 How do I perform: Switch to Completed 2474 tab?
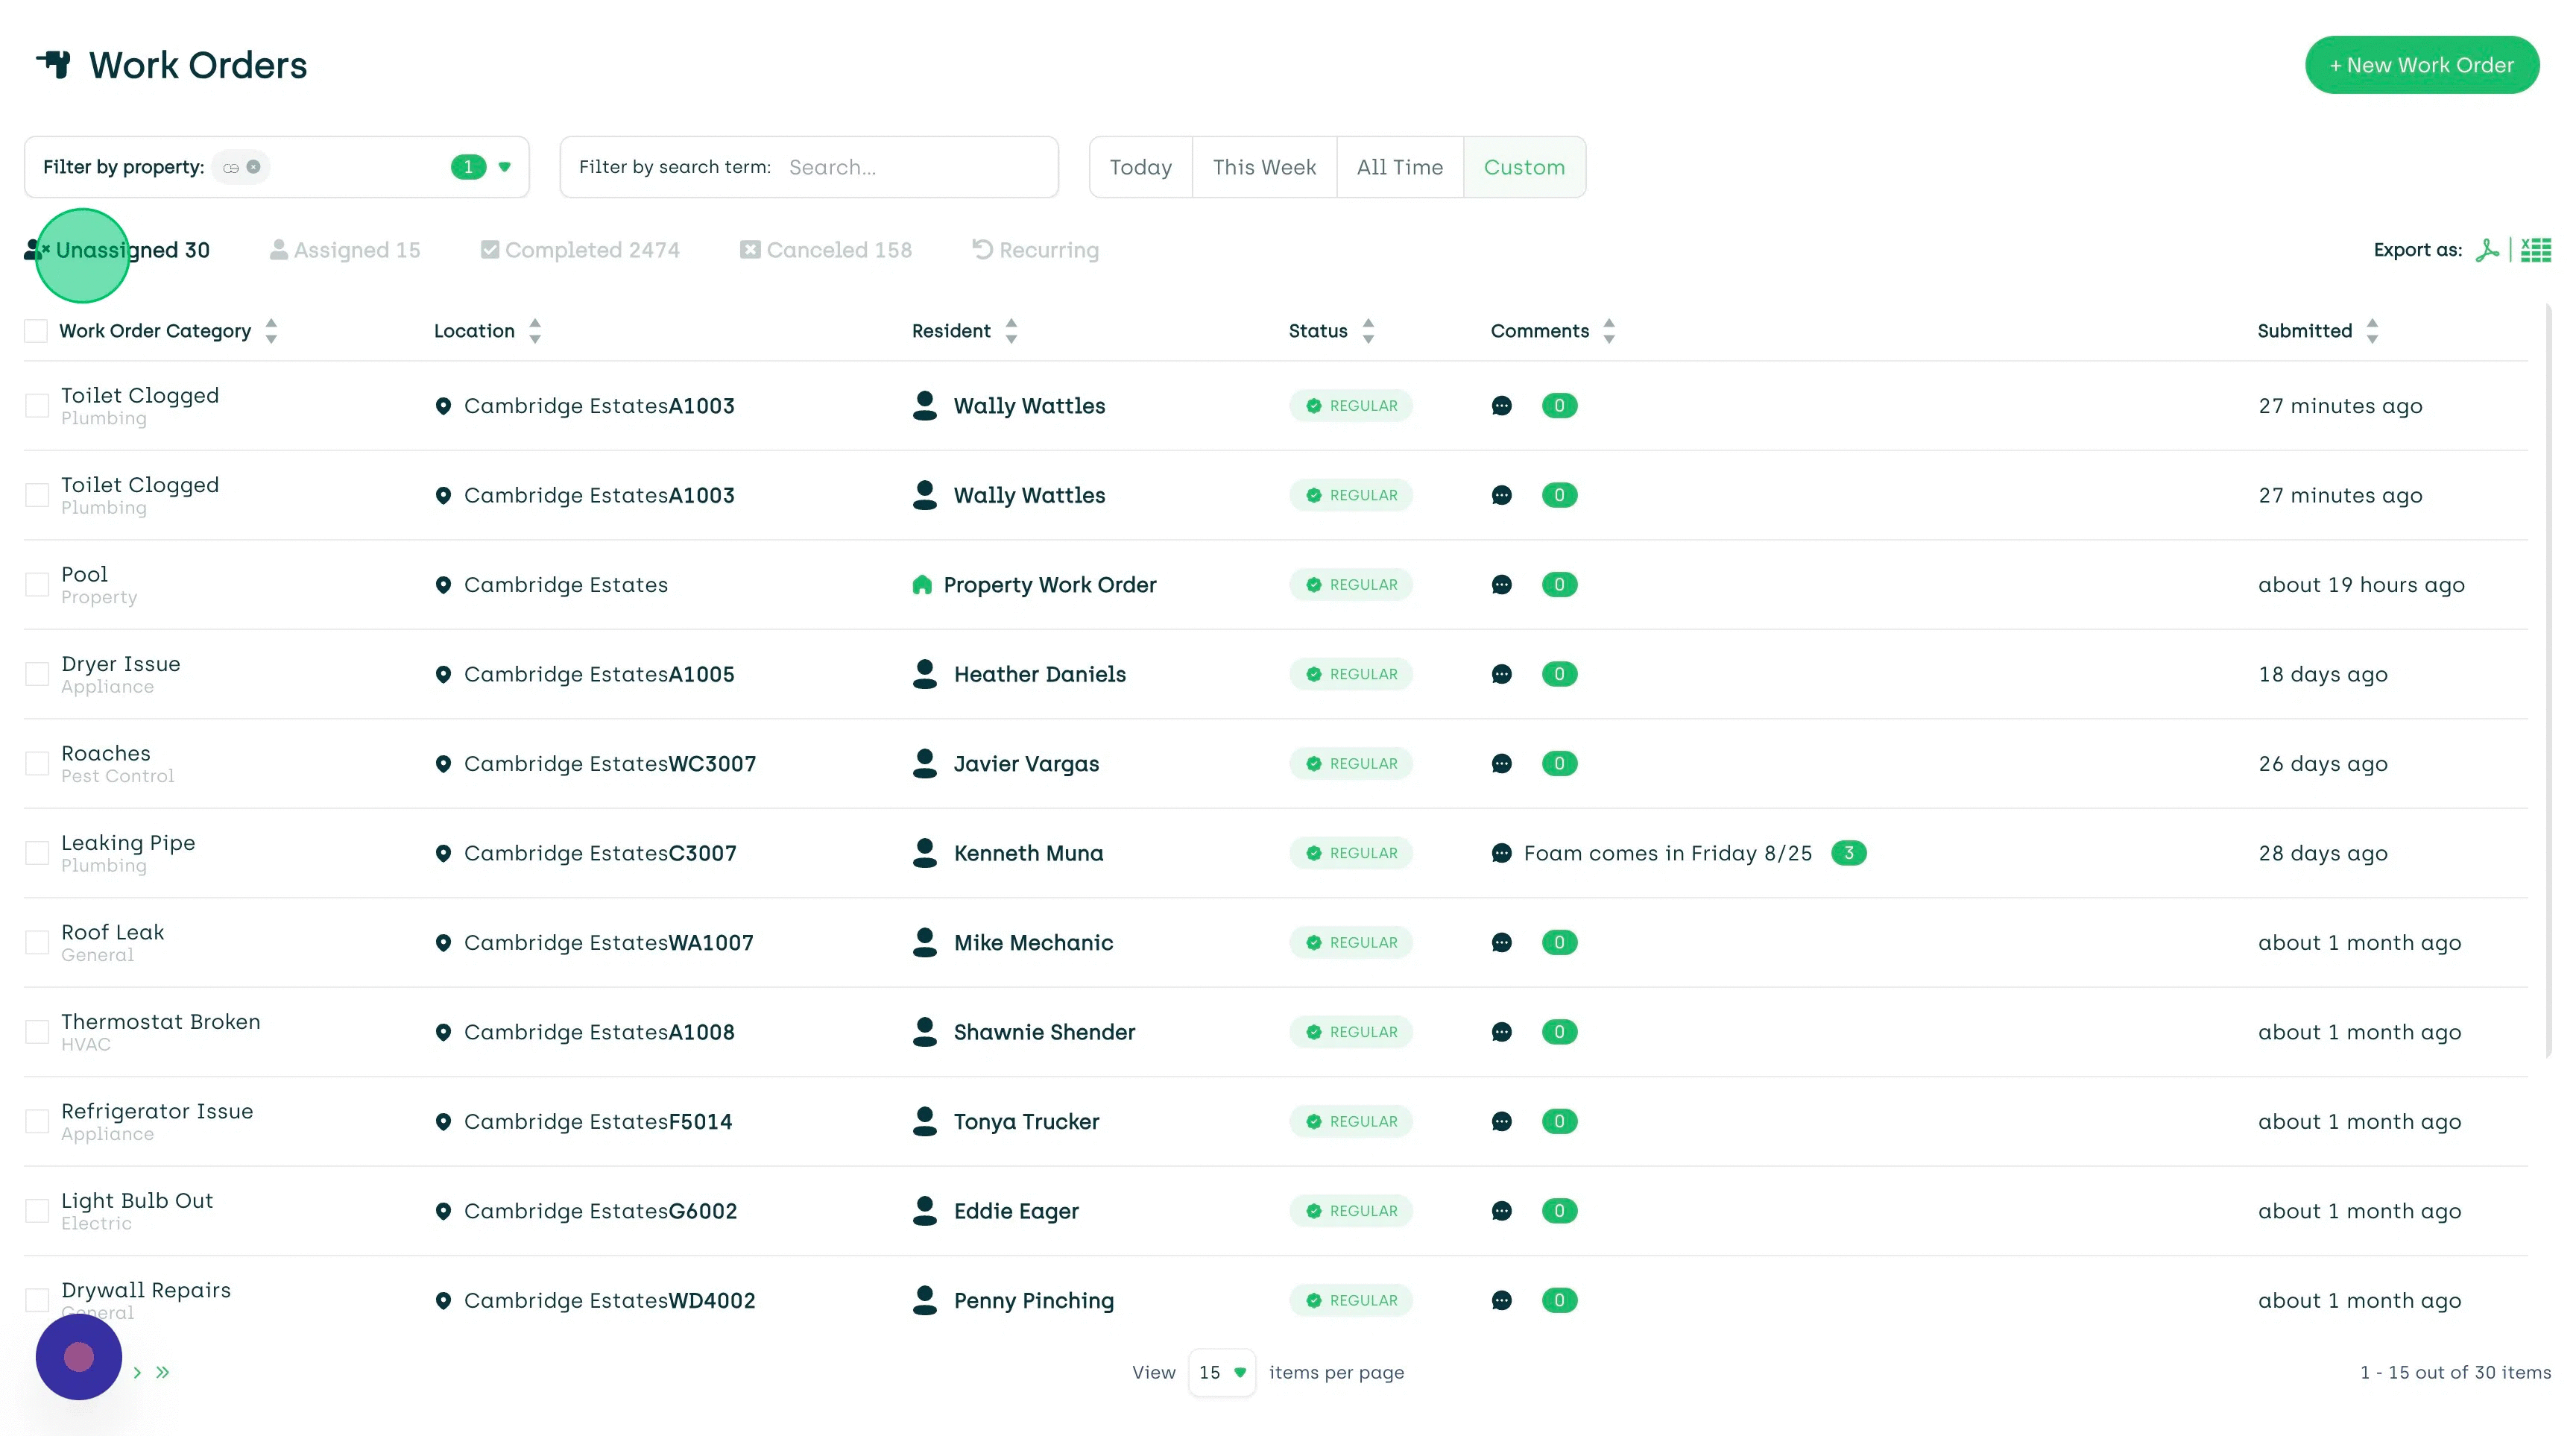pyautogui.click(x=580, y=250)
